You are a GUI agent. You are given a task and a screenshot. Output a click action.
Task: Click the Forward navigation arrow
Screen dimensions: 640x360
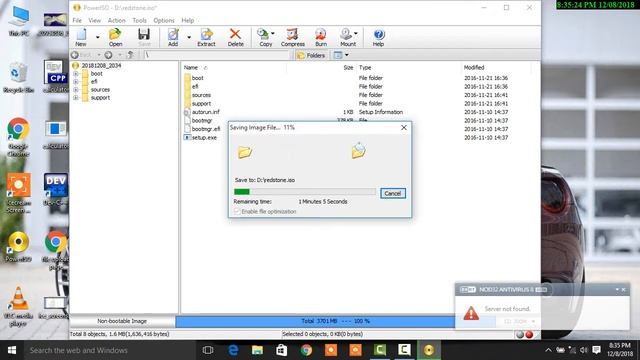click(108, 55)
